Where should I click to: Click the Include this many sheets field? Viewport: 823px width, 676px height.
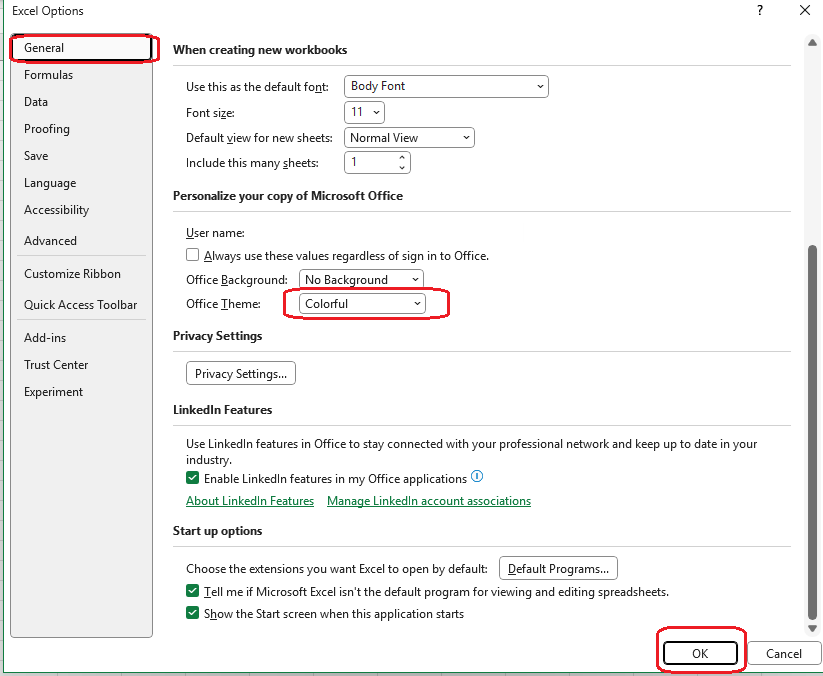click(x=371, y=162)
